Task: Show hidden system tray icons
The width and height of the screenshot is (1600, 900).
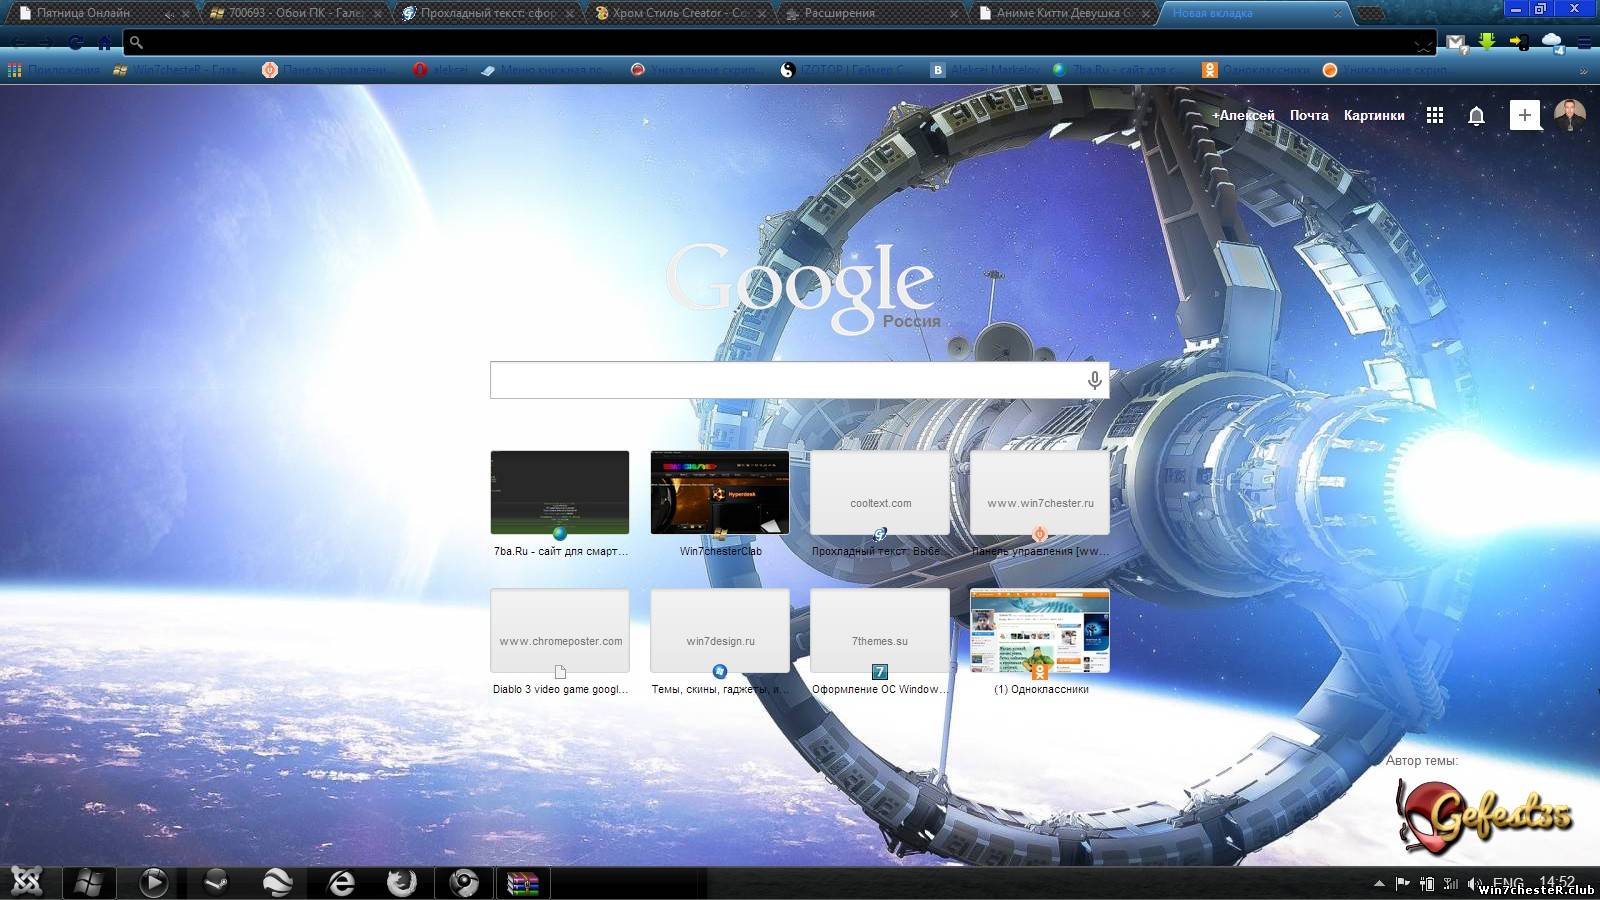Action: [x=1380, y=883]
